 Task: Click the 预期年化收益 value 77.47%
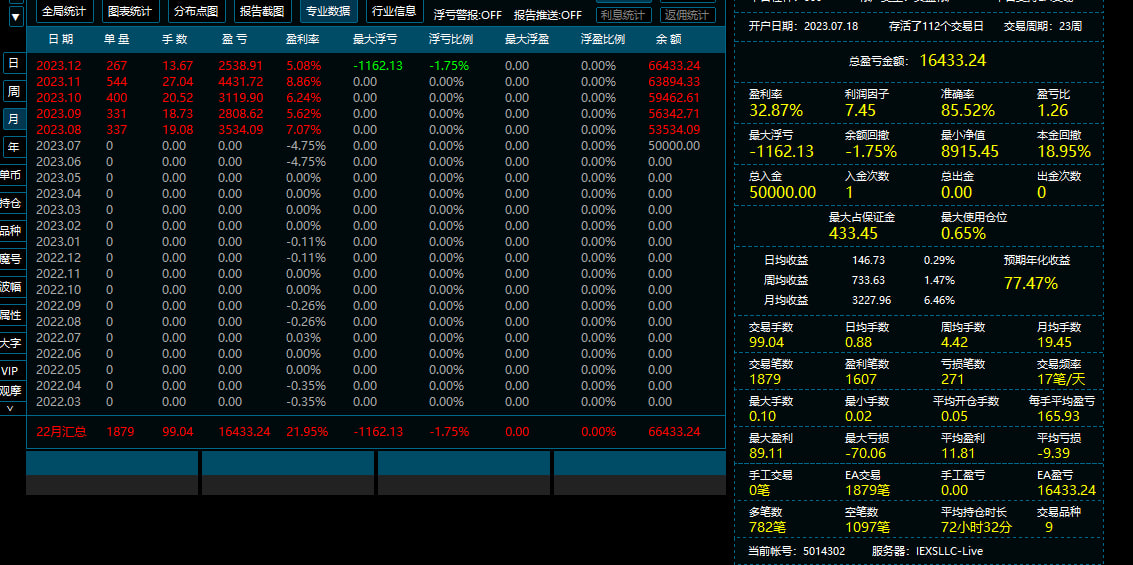1031,283
